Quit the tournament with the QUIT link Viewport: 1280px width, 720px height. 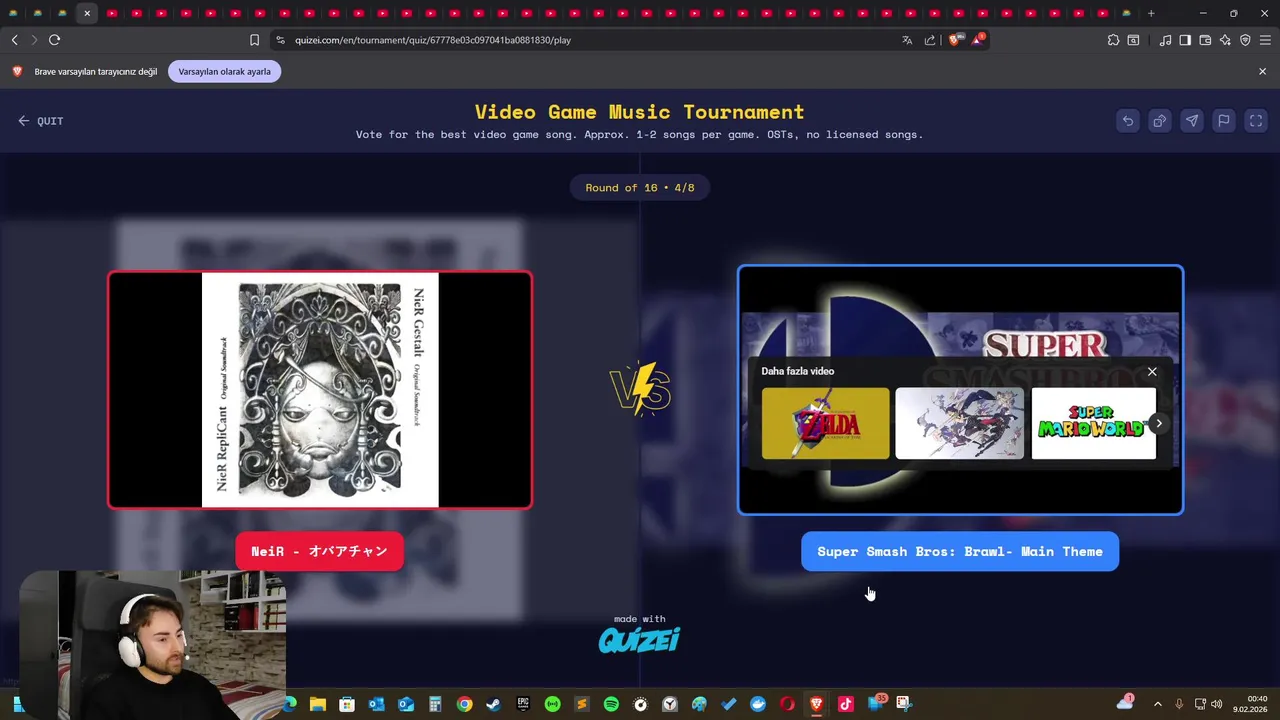[40, 121]
